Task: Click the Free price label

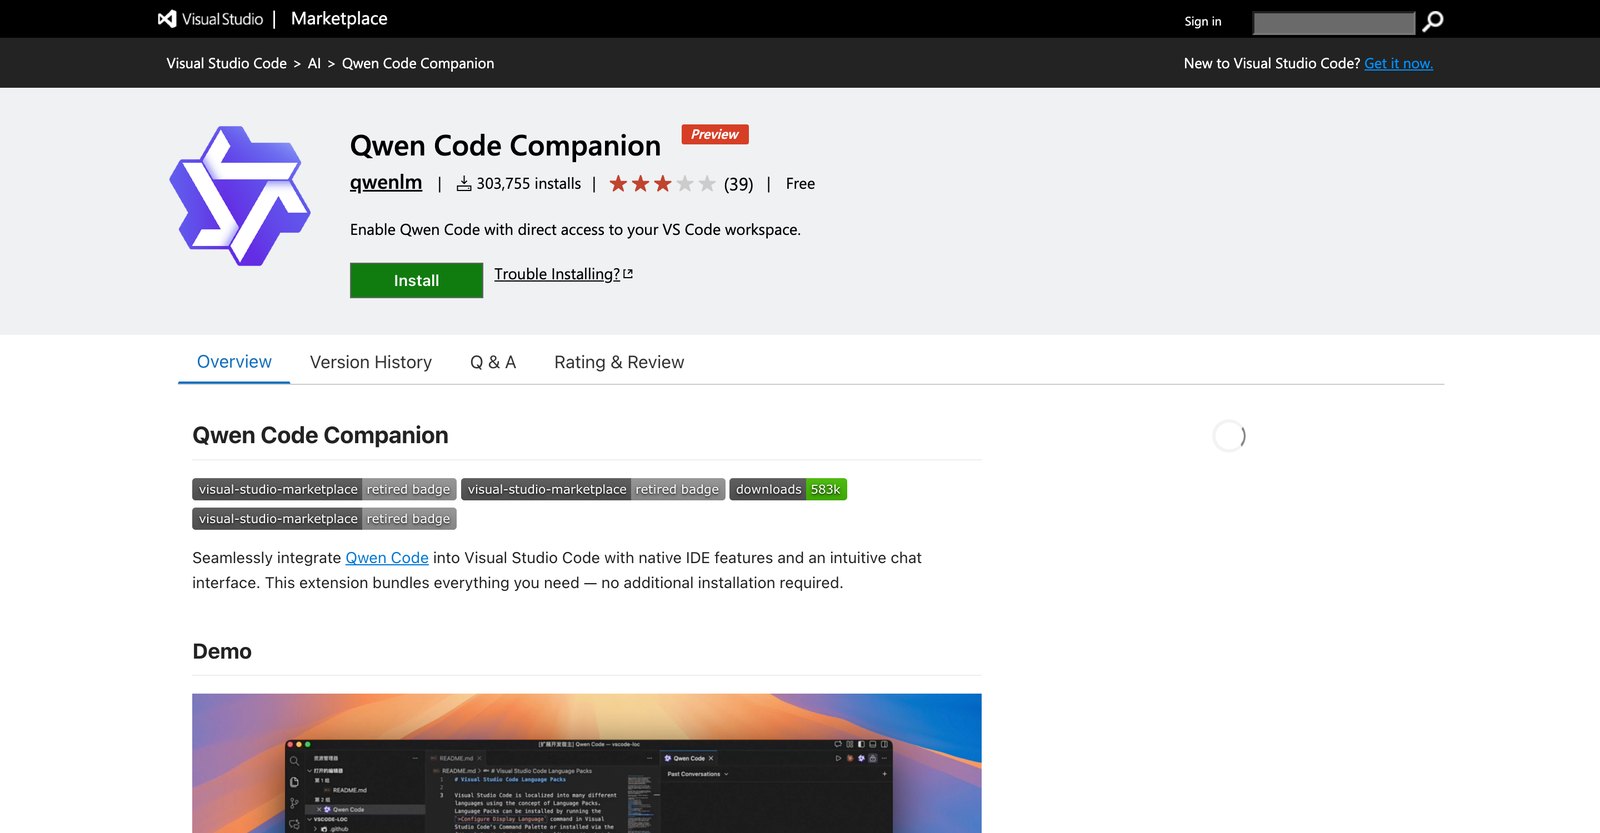Action: 800,184
